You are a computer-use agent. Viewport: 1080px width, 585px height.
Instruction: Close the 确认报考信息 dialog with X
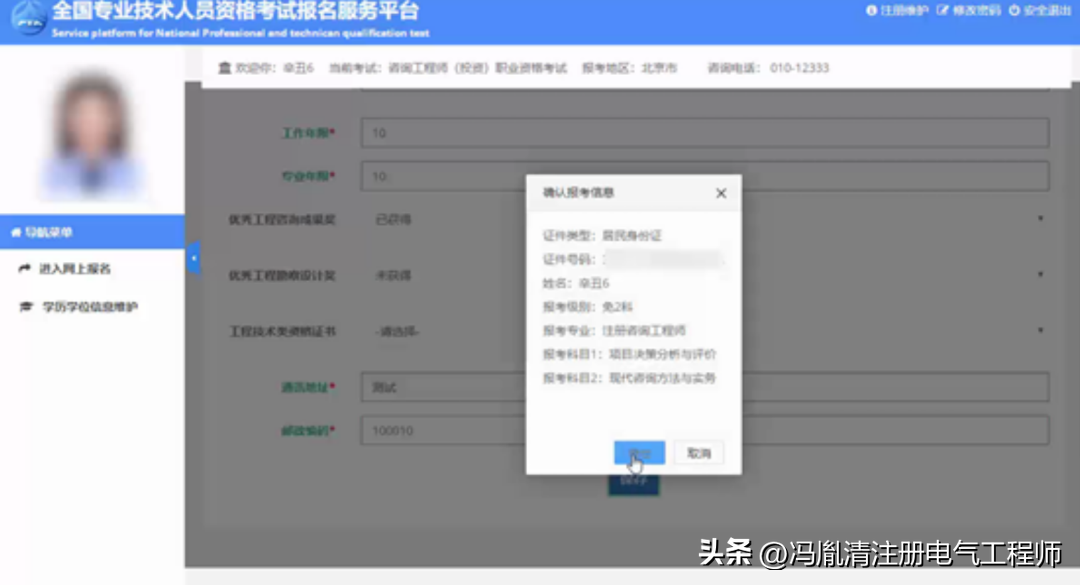(720, 193)
